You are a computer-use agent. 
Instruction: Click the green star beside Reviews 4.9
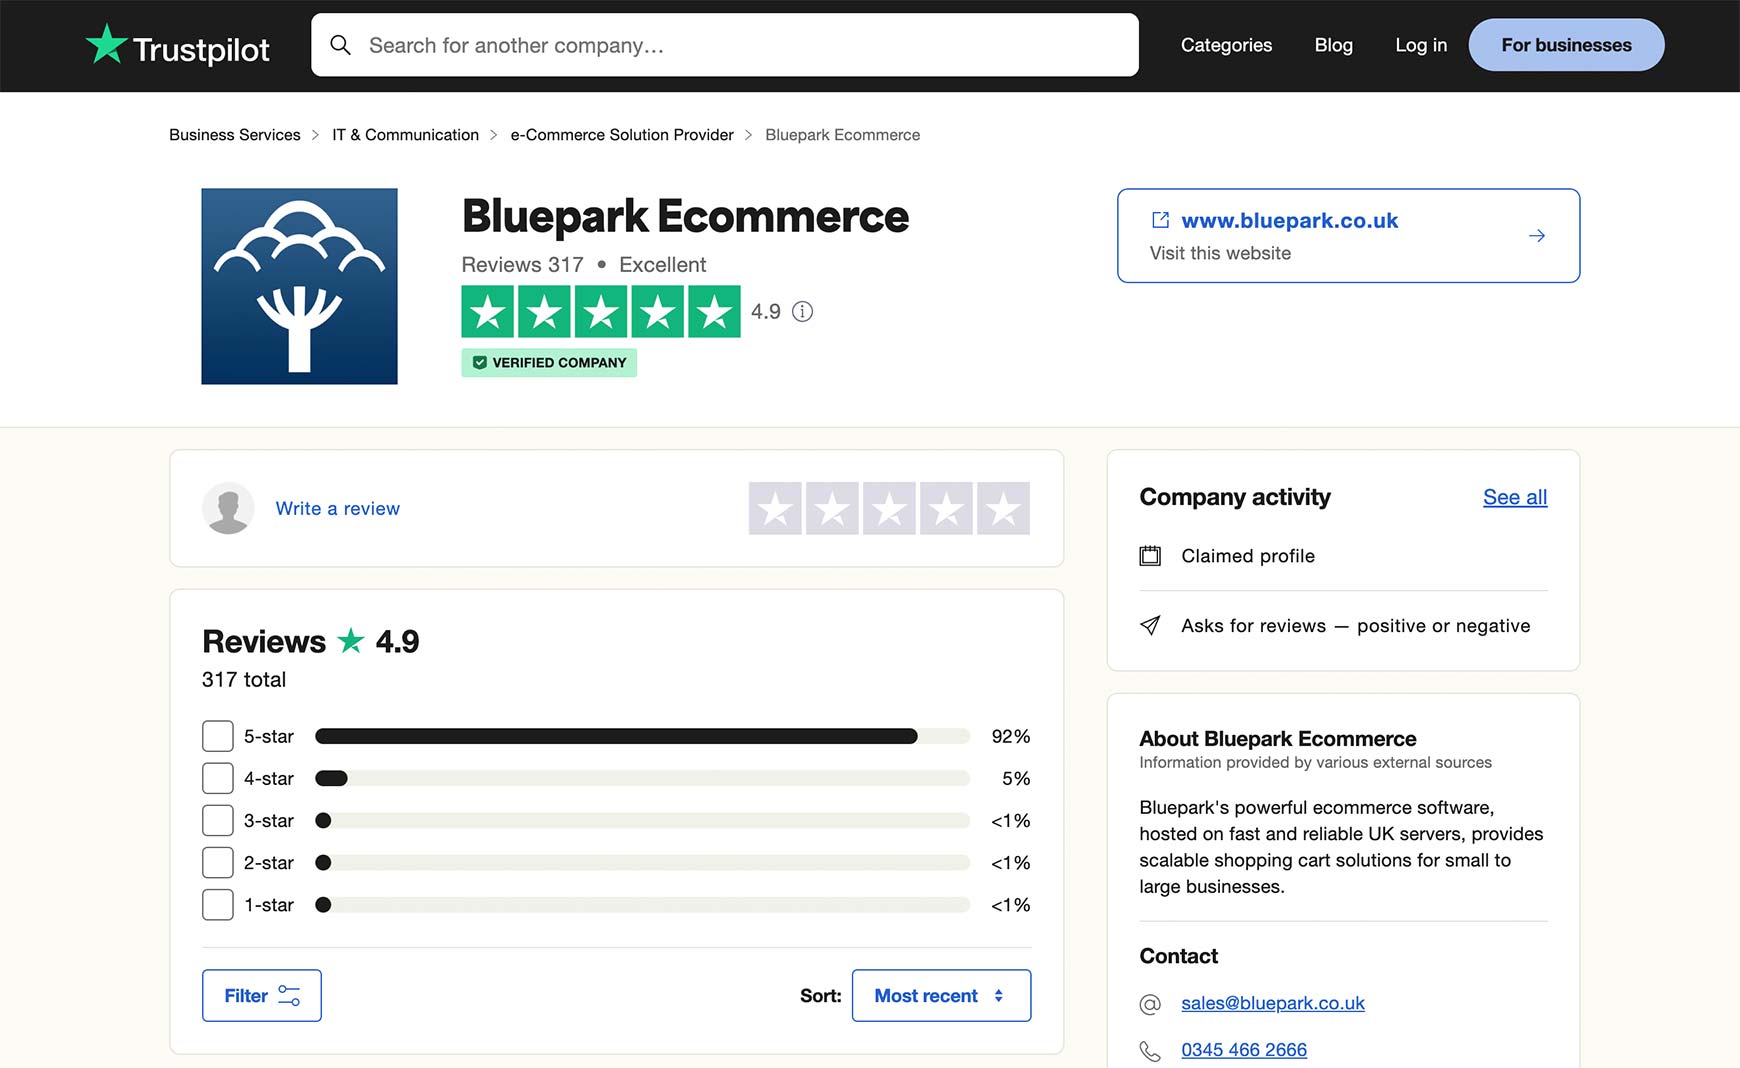351,640
